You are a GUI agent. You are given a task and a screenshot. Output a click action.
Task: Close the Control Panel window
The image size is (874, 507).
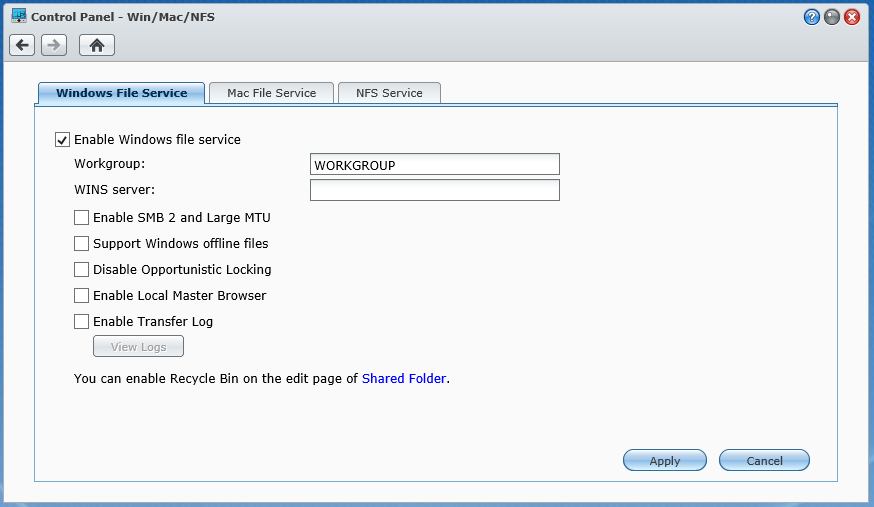pos(852,17)
